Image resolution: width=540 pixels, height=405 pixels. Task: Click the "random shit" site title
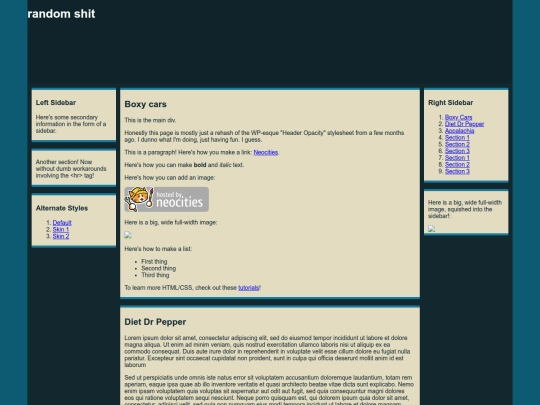(61, 14)
